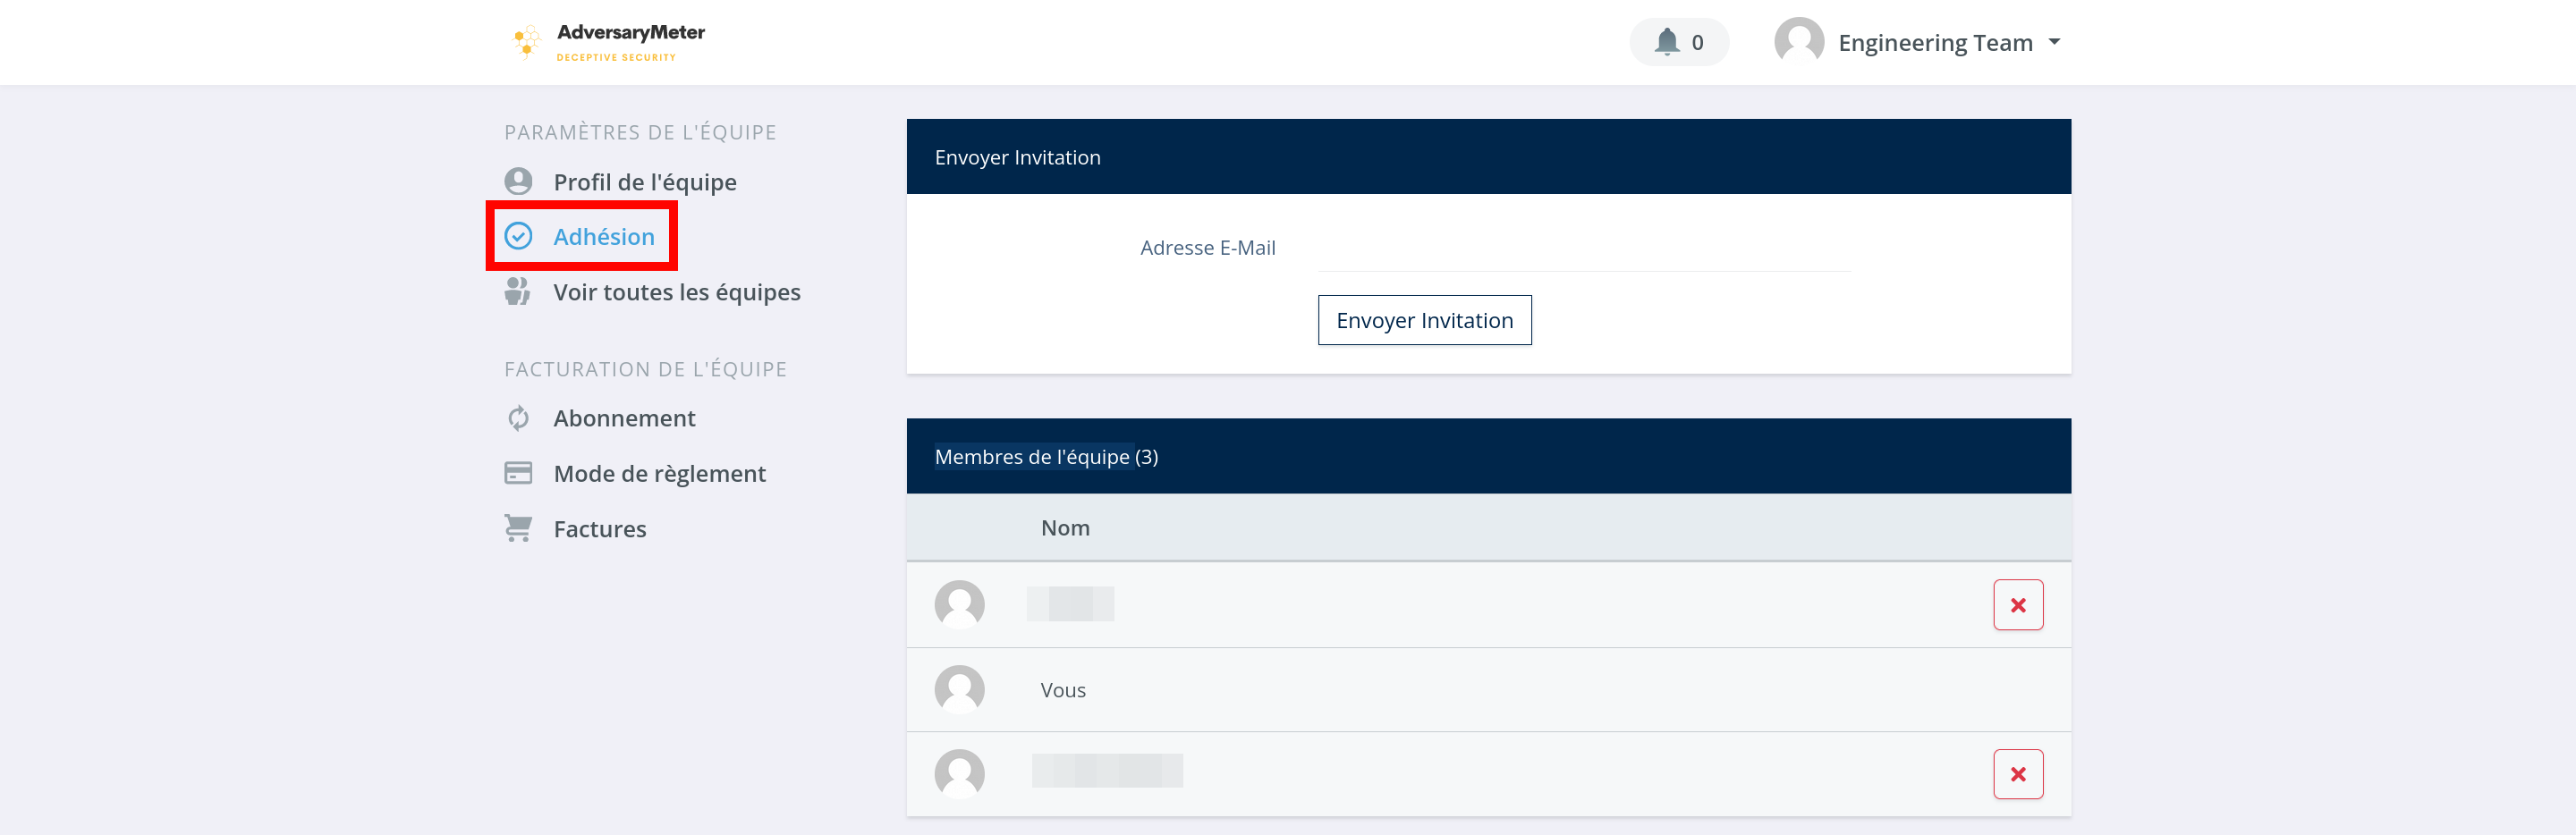
Task: Click into the Adresse E-Mail field
Action: click(1583, 249)
